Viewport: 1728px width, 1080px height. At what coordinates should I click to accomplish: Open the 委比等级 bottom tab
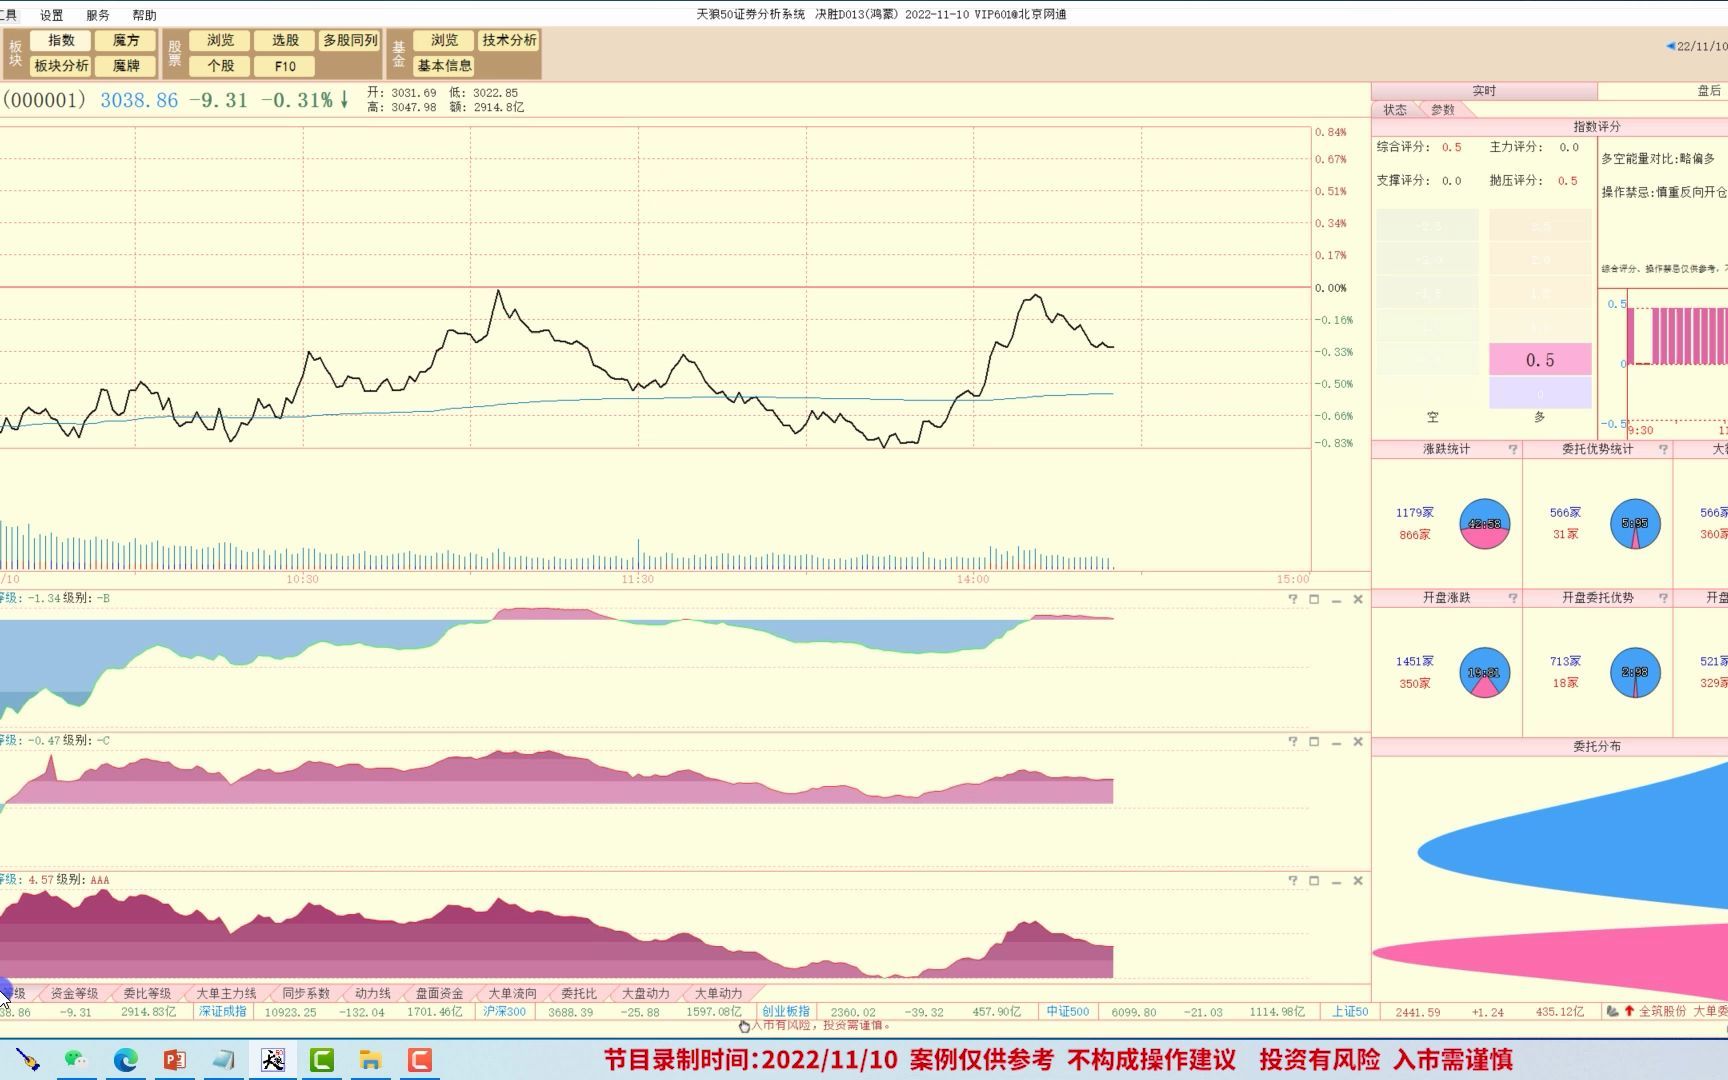coord(147,993)
